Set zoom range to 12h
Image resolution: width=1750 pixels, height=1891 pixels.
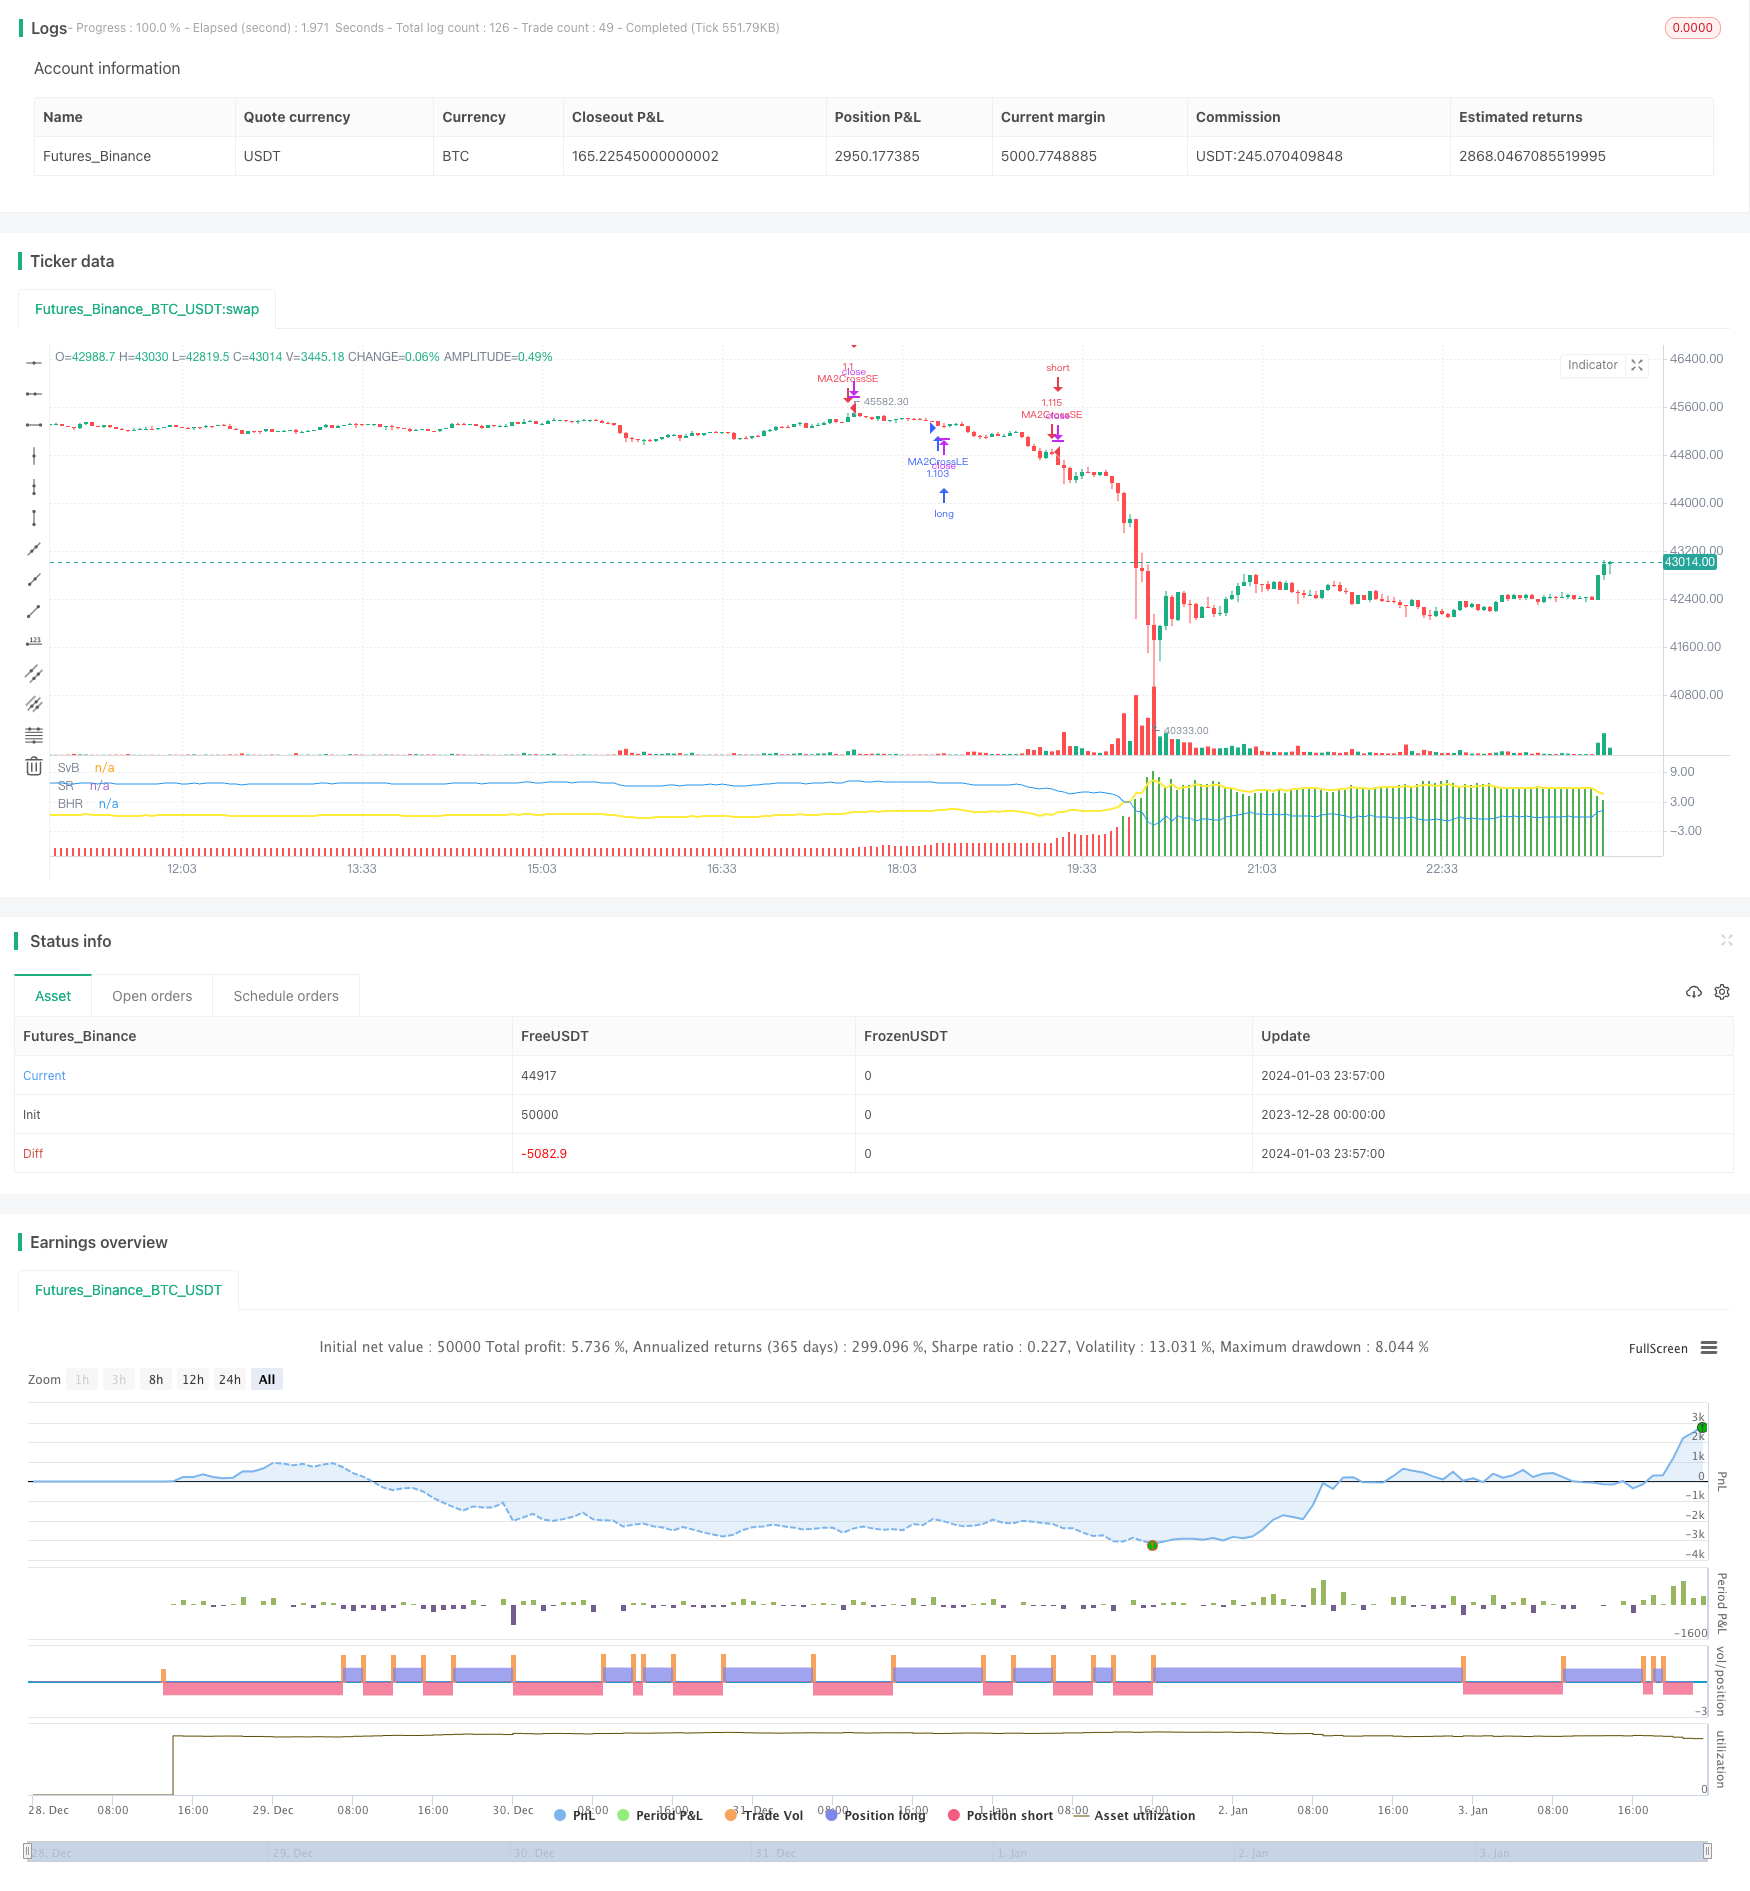tap(193, 1379)
